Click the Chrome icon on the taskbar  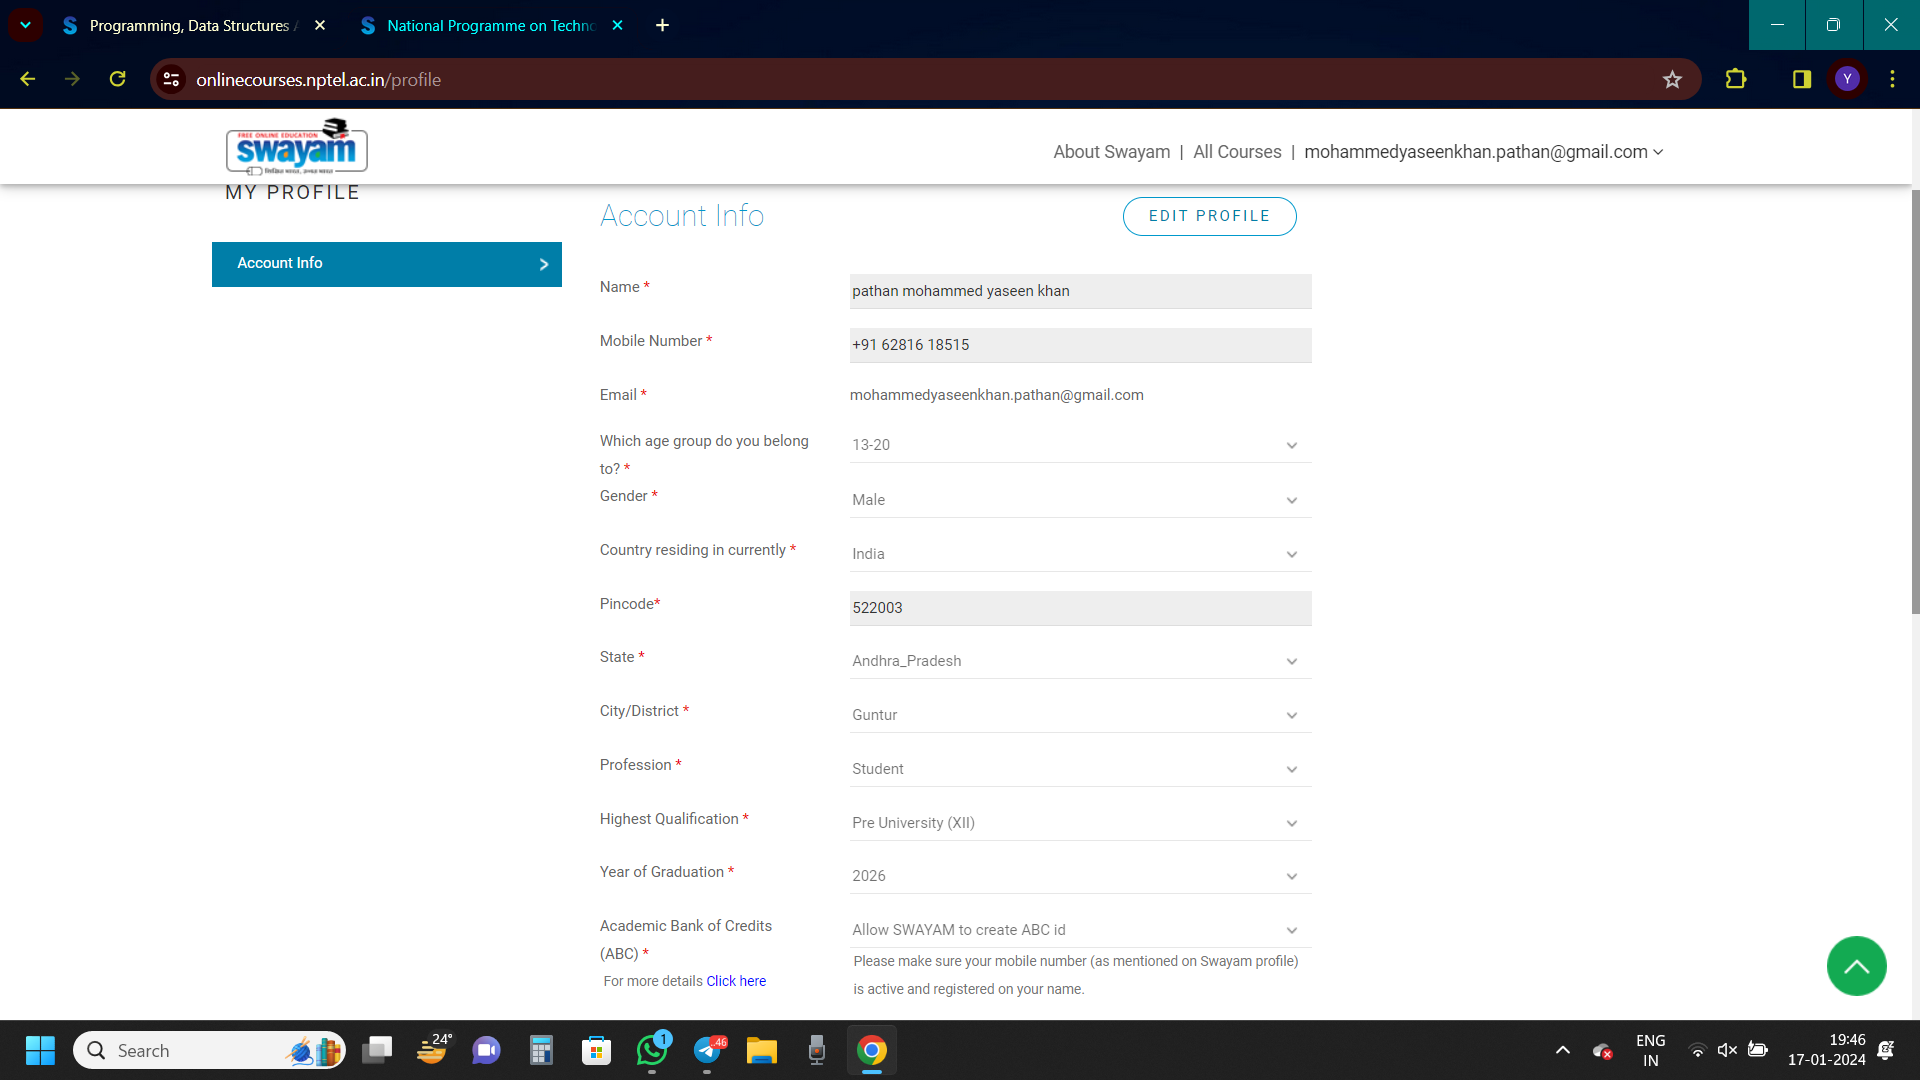click(x=872, y=1050)
